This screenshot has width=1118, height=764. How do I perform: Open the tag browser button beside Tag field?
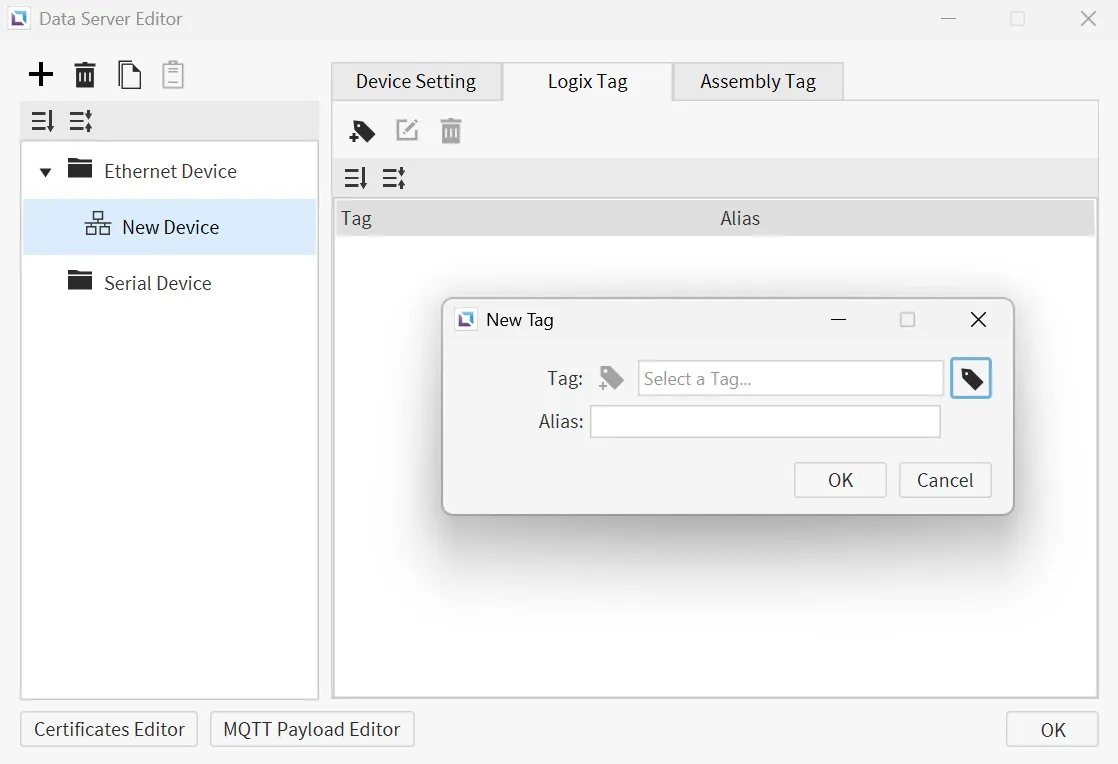[x=971, y=379]
